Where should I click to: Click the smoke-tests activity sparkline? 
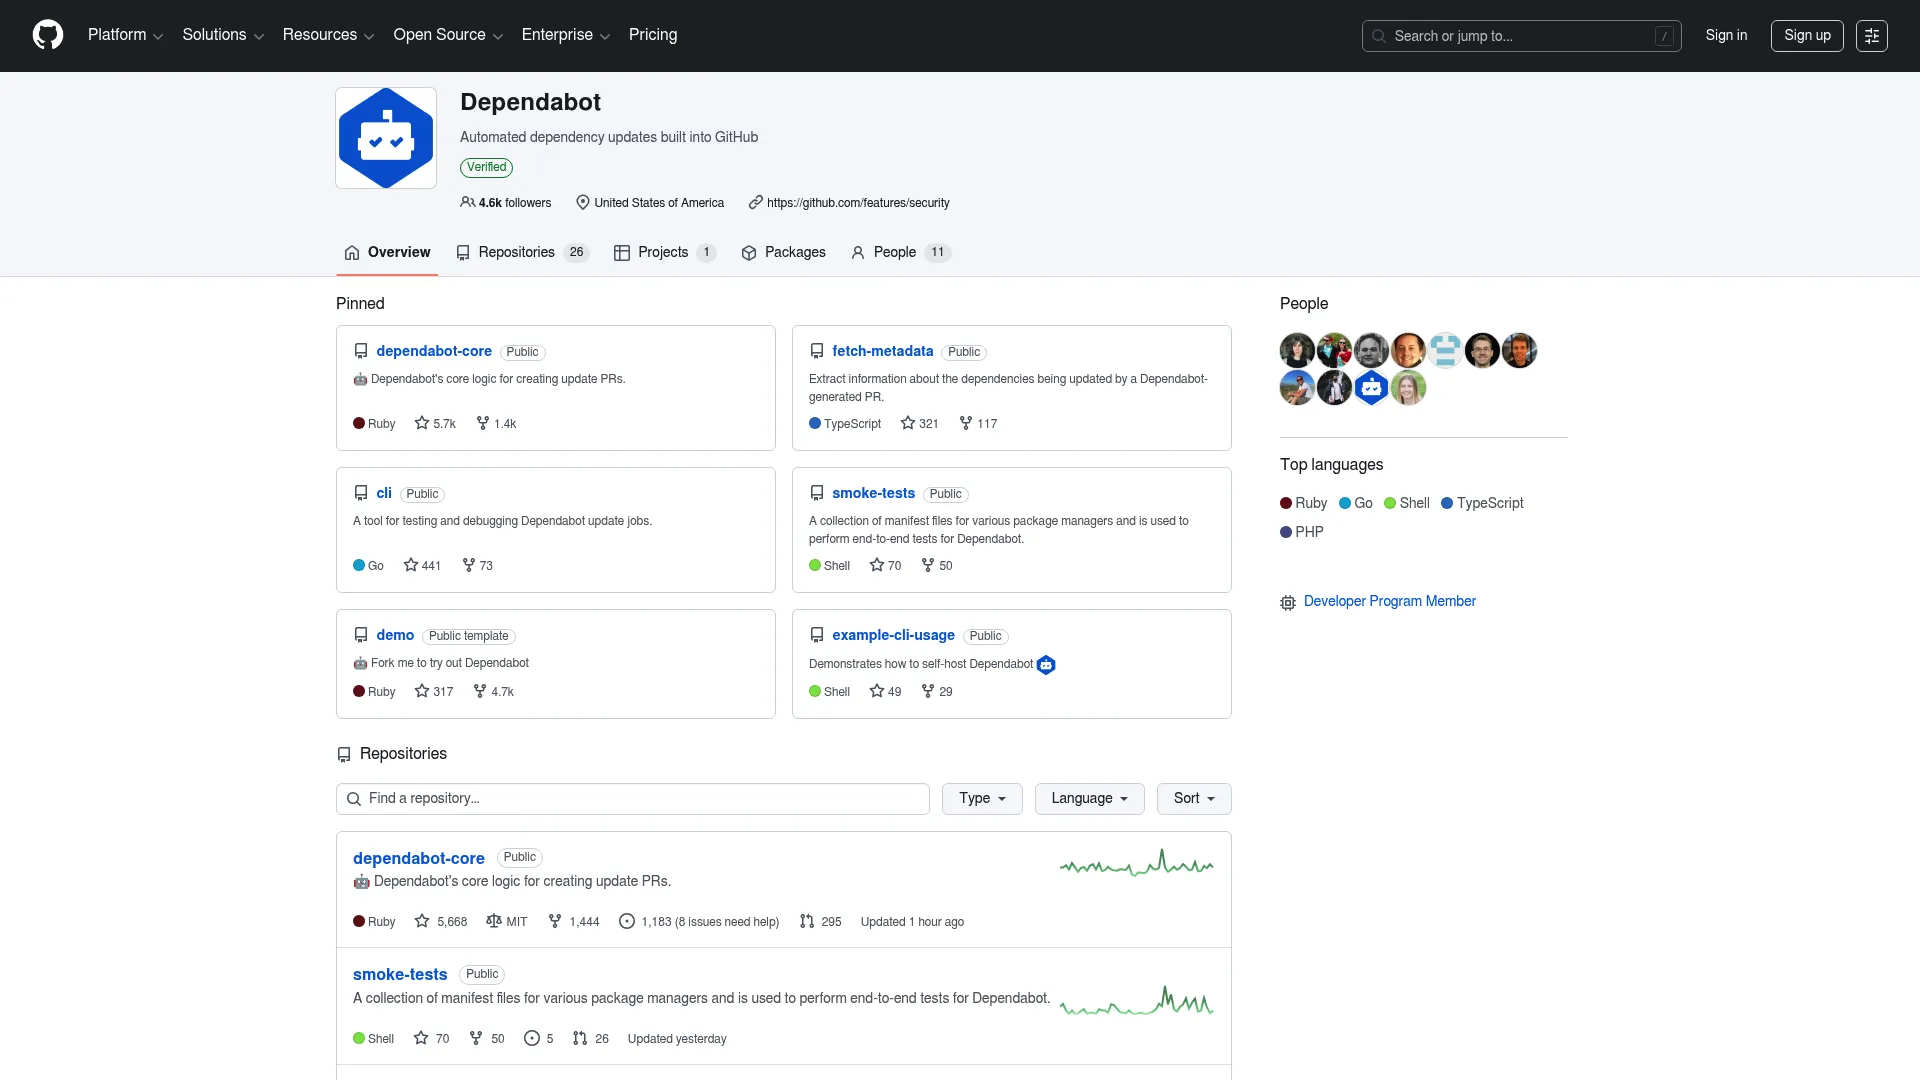tap(1137, 1000)
